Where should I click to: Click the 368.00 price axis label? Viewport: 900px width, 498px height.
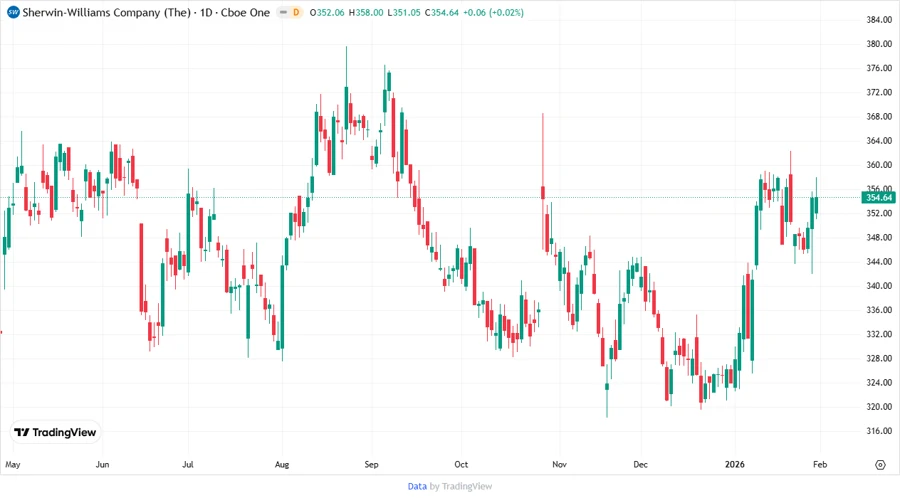pos(879,116)
